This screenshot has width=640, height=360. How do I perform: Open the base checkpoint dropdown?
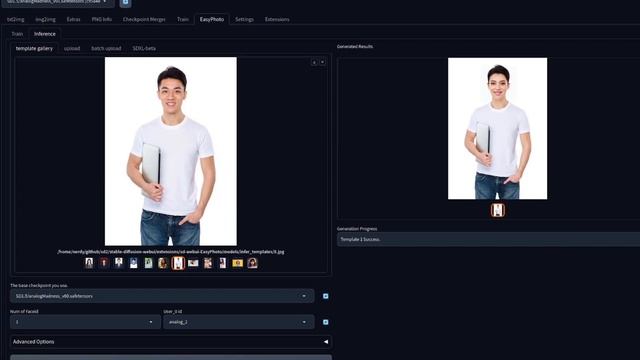click(162, 296)
